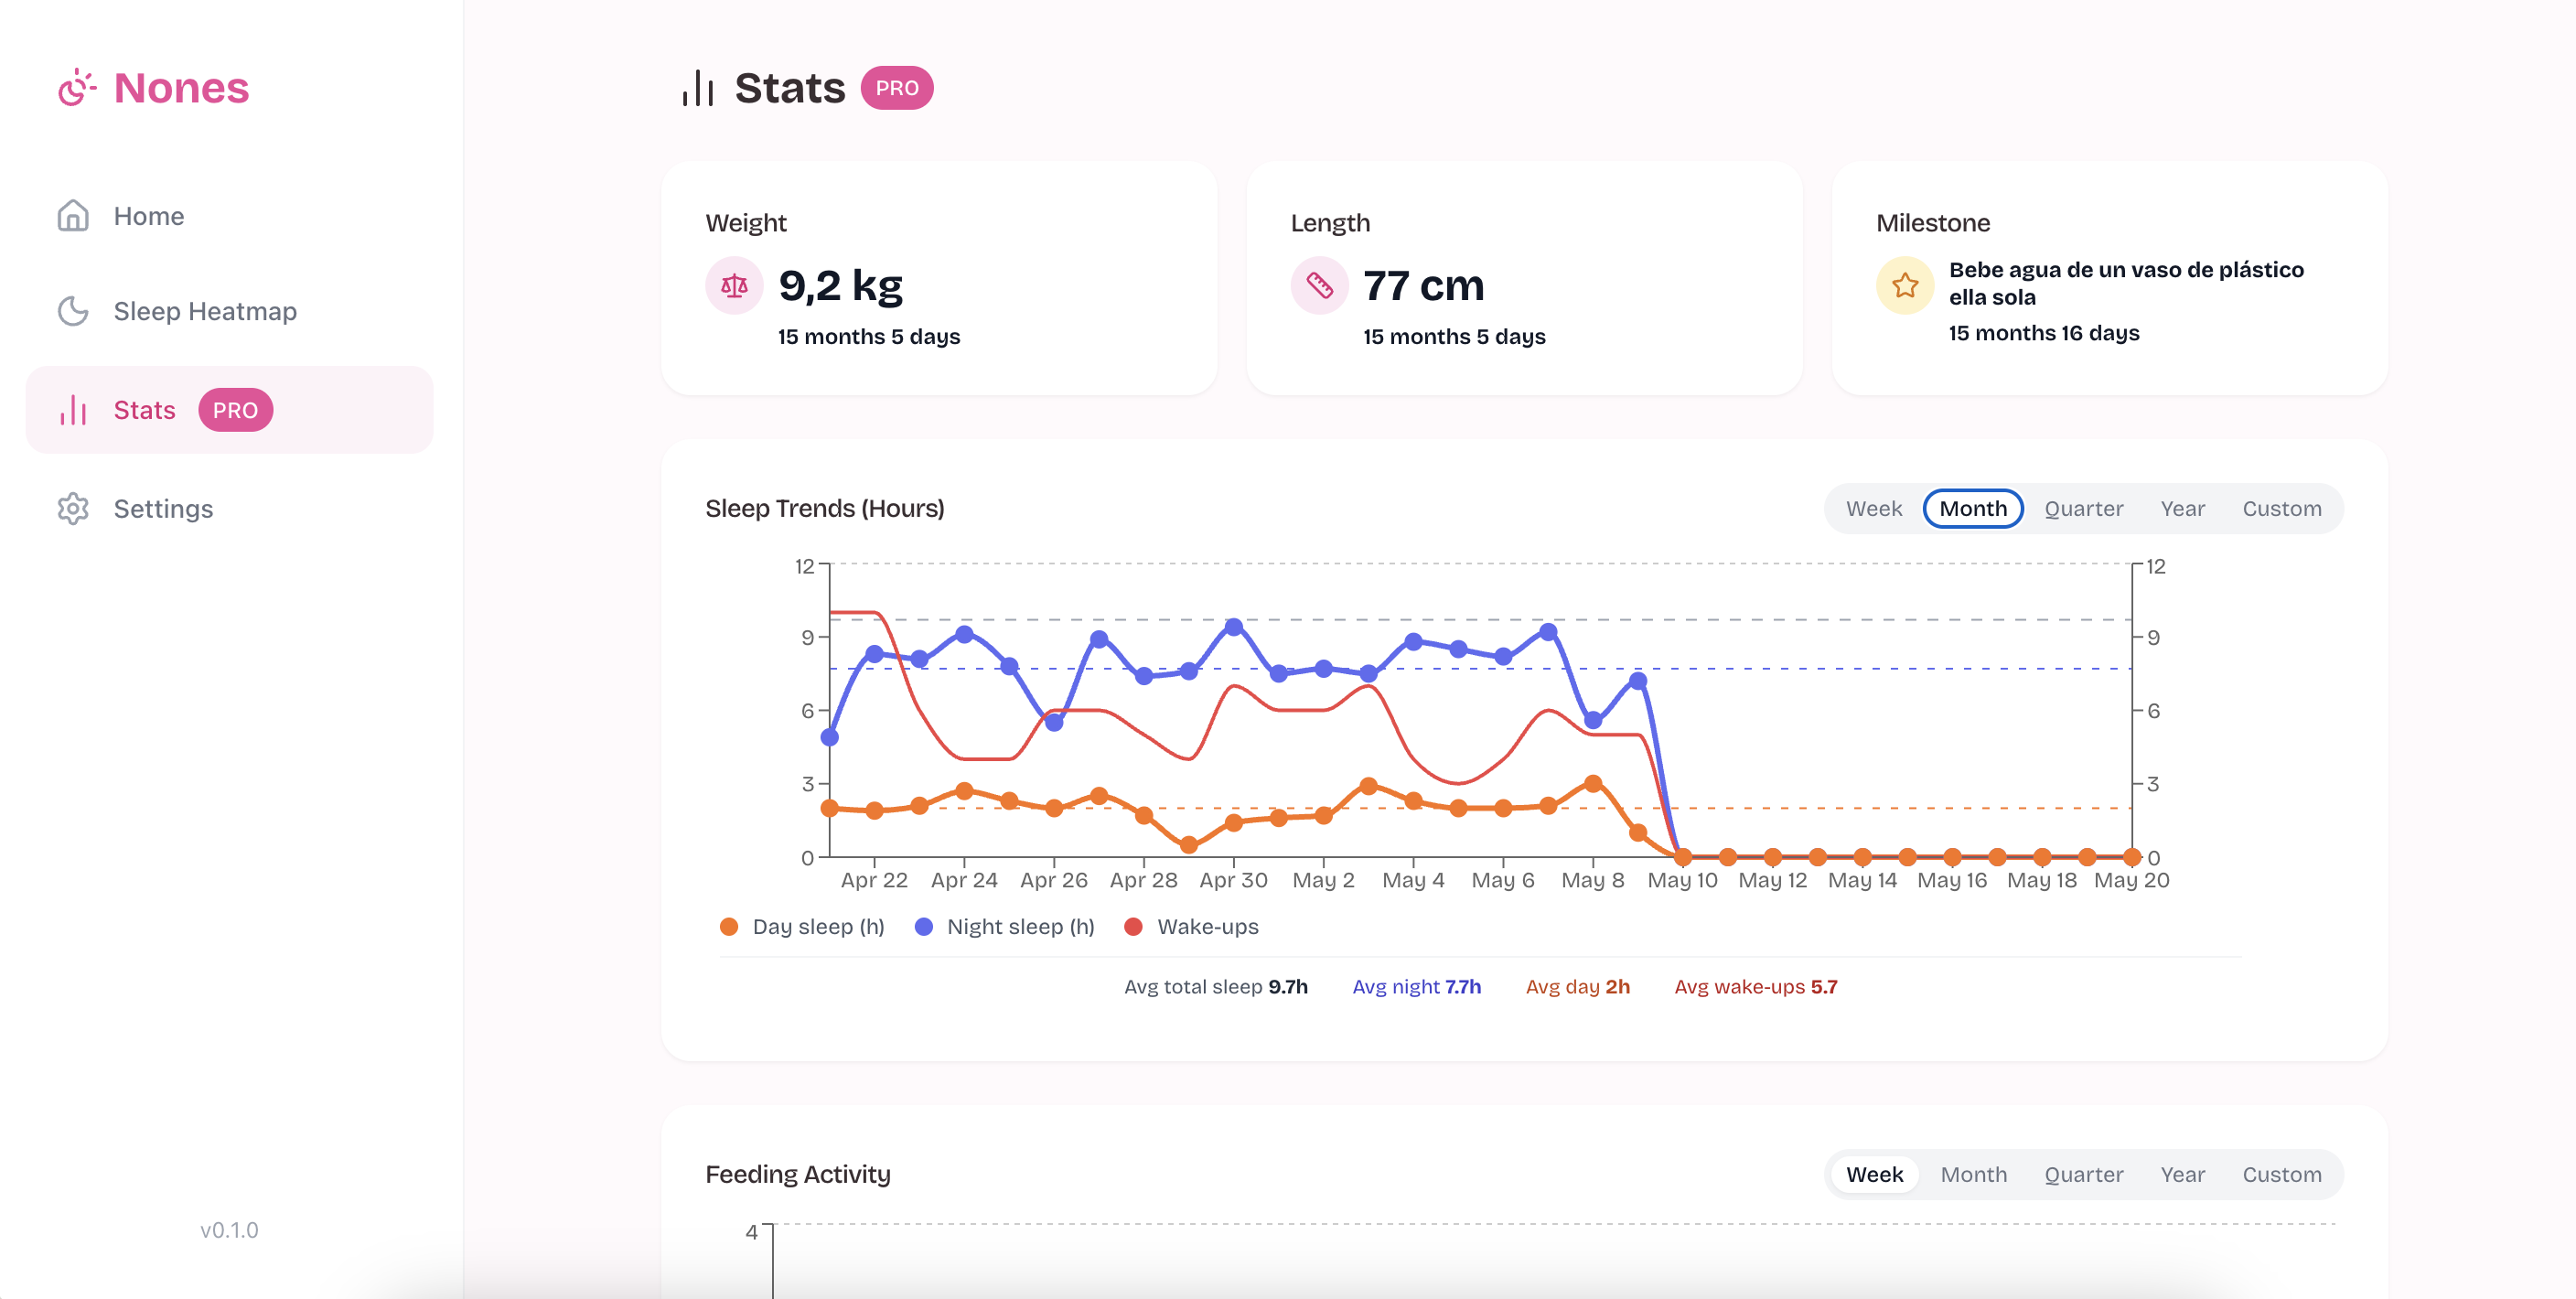The width and height of the screenshot is (2576, 1299).
Task: Click Avg wake-ups 5.7 statistic
Action: pyautogui.click(x=1755, y=987)
